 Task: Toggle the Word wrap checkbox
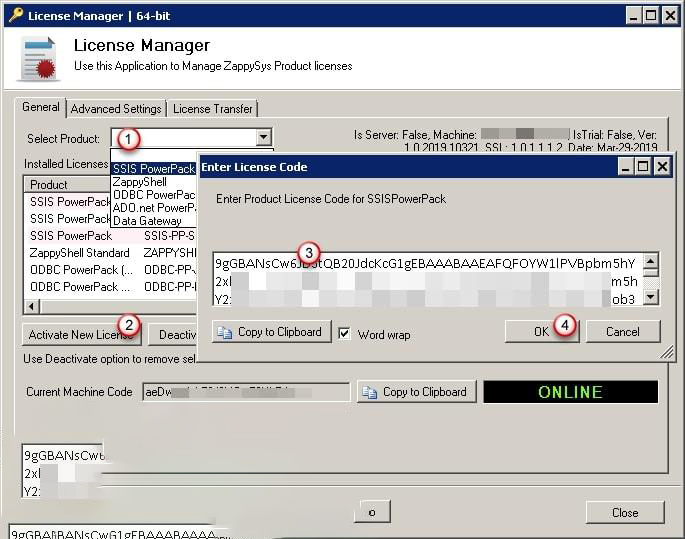(x=344, y=334)
